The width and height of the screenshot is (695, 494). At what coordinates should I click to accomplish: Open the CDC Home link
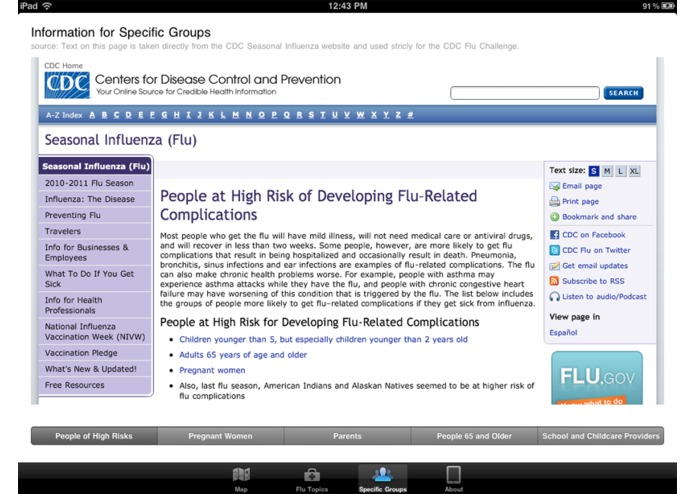click(x=63, y=66)
